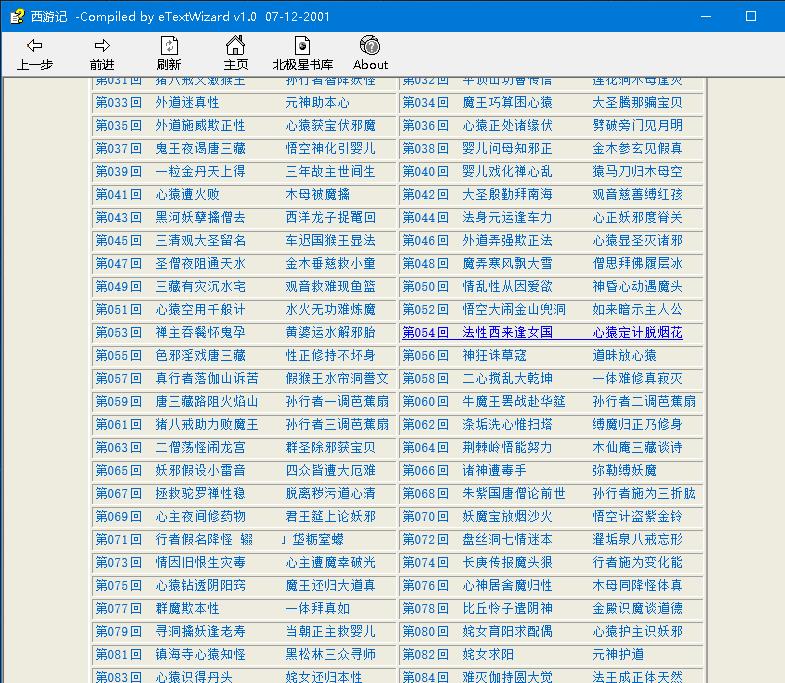
Task: Open chapter 第079回 寻洞擒妖逢老寿
Action: [235, 632]
